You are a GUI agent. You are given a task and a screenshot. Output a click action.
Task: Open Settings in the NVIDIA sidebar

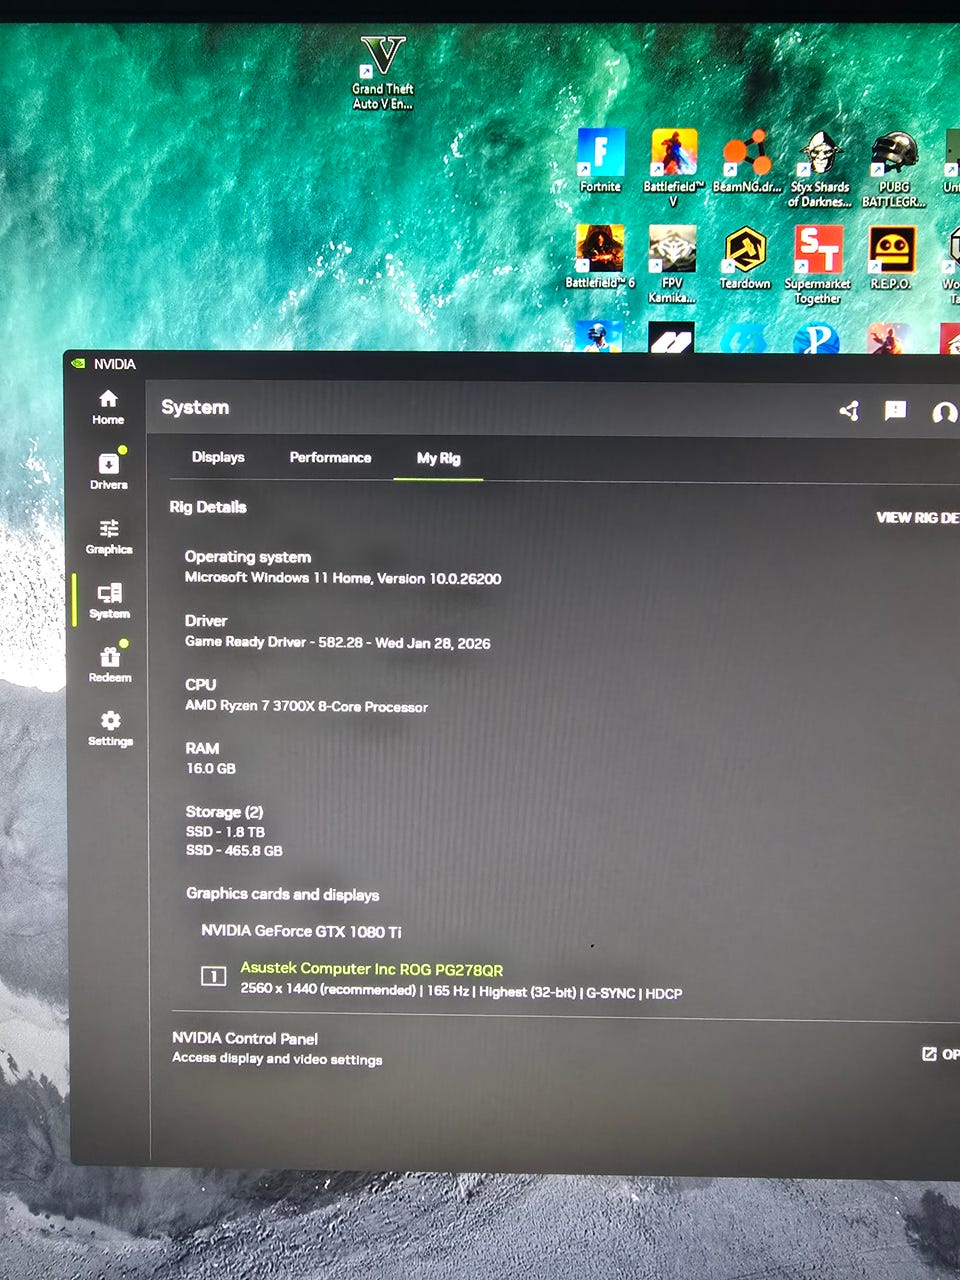(110, 728)
